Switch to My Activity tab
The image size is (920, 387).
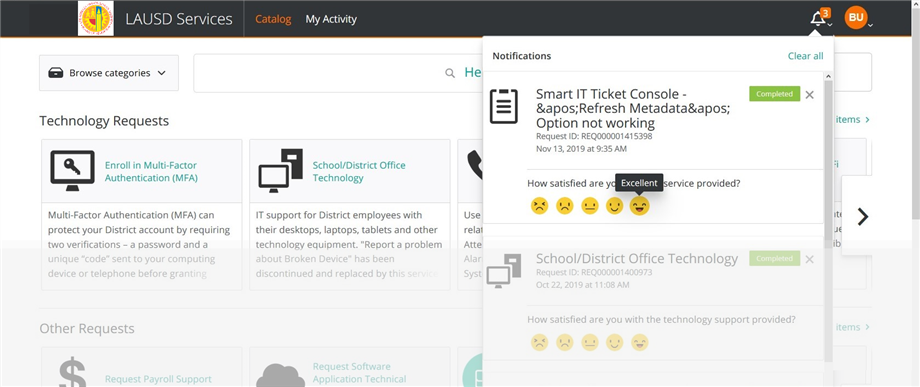pos(331,19)
